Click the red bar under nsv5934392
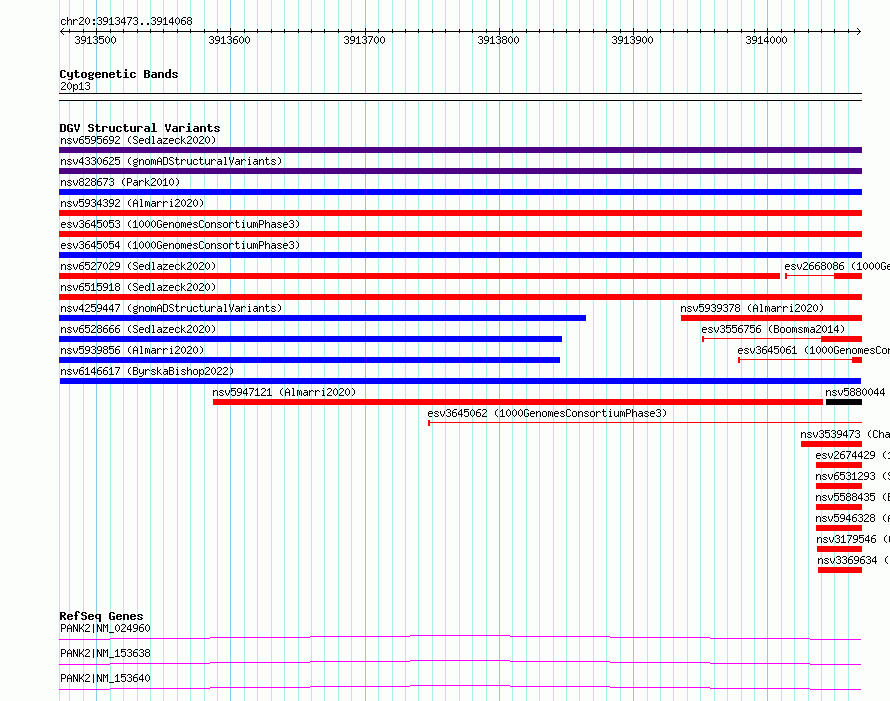Viewport: 890px width, 701px height. 460,213
